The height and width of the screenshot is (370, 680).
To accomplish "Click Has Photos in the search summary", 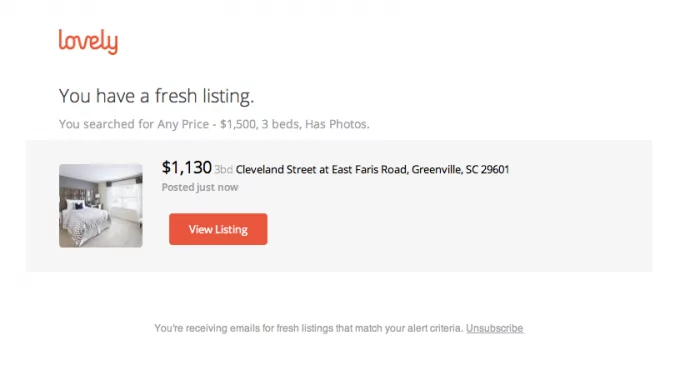I will click(x=337, y=124).
